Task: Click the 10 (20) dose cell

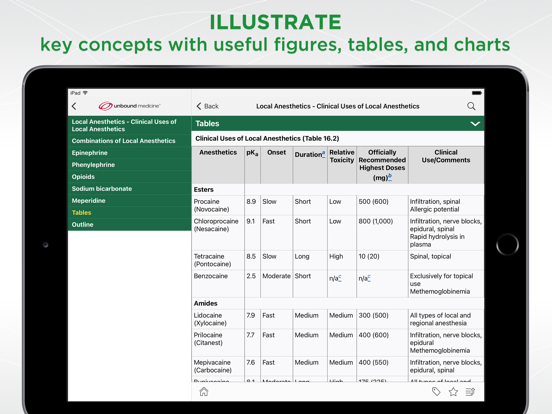Action: coord(382,260)
